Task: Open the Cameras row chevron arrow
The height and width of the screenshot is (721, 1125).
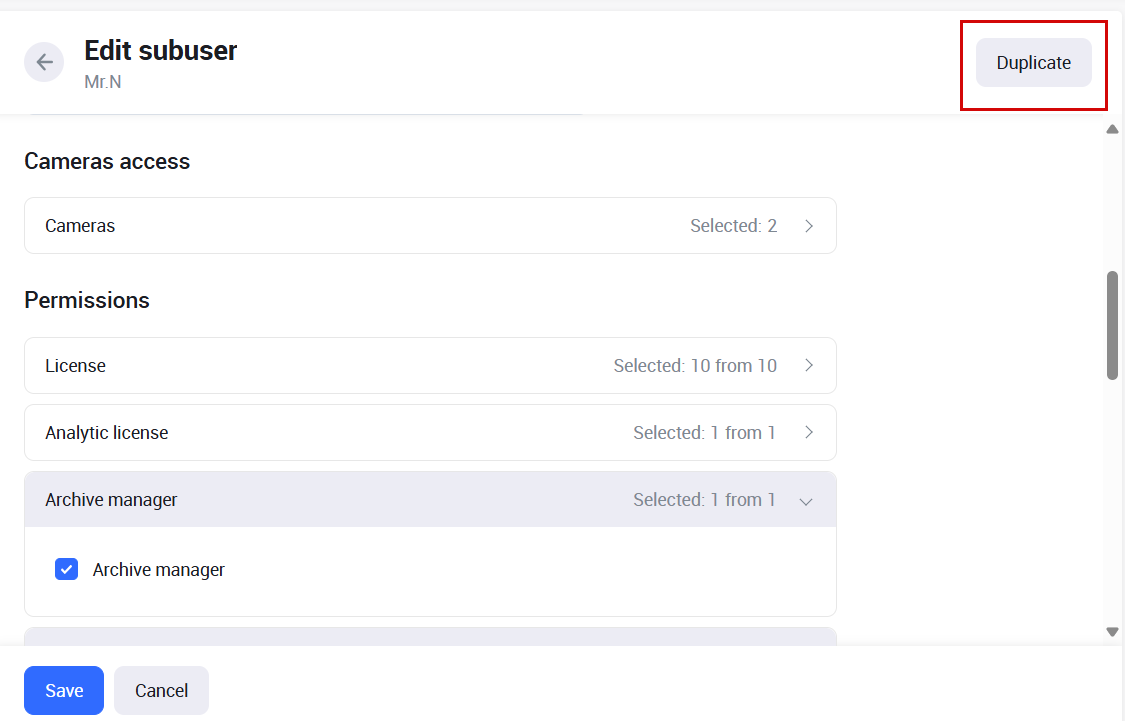Action: (x=809, y=226)
